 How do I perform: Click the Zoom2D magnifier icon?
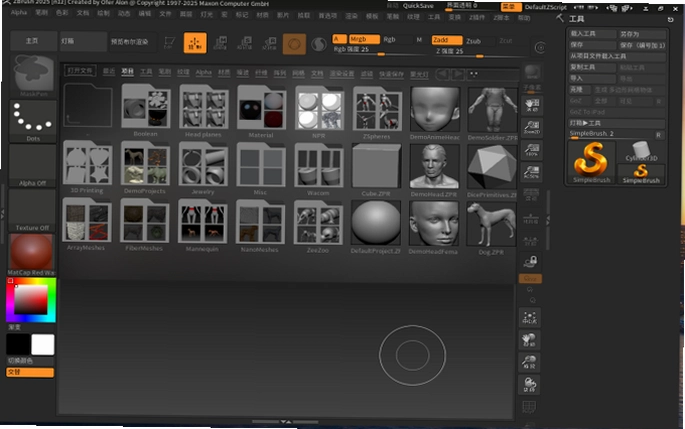(x=532, y=127)
